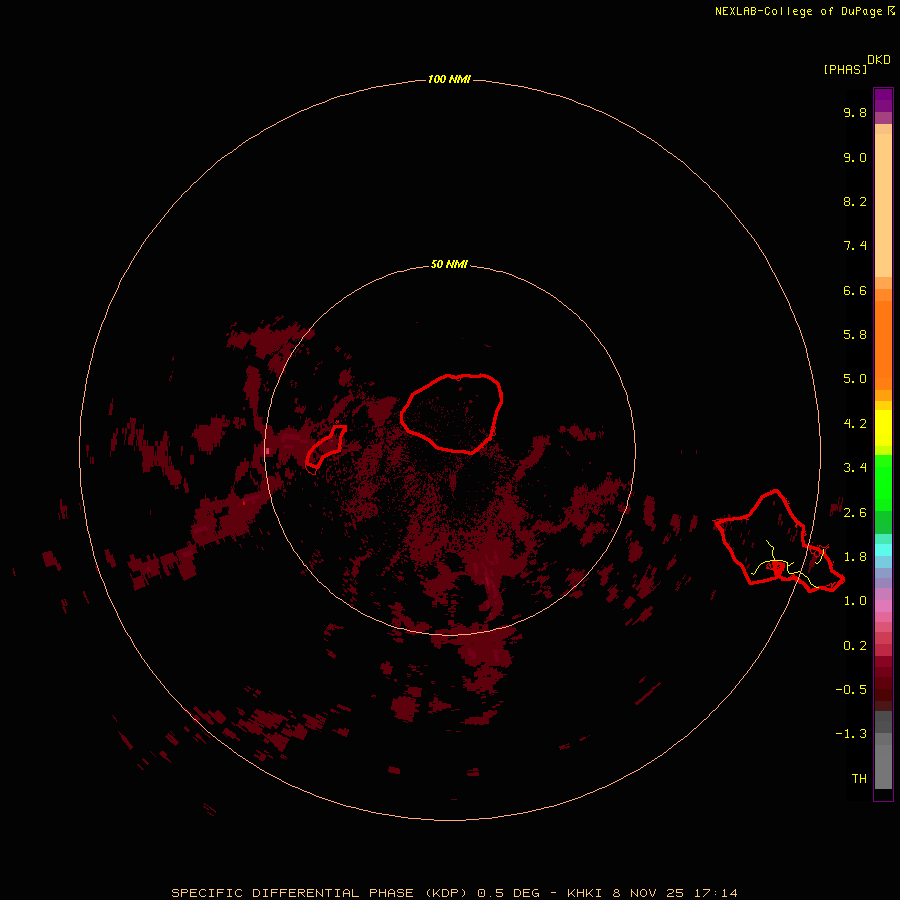Viewport: 900px width, 900px height.
Task: Click the -0.5 colorbar value label
Action: (x=851, y=689)
